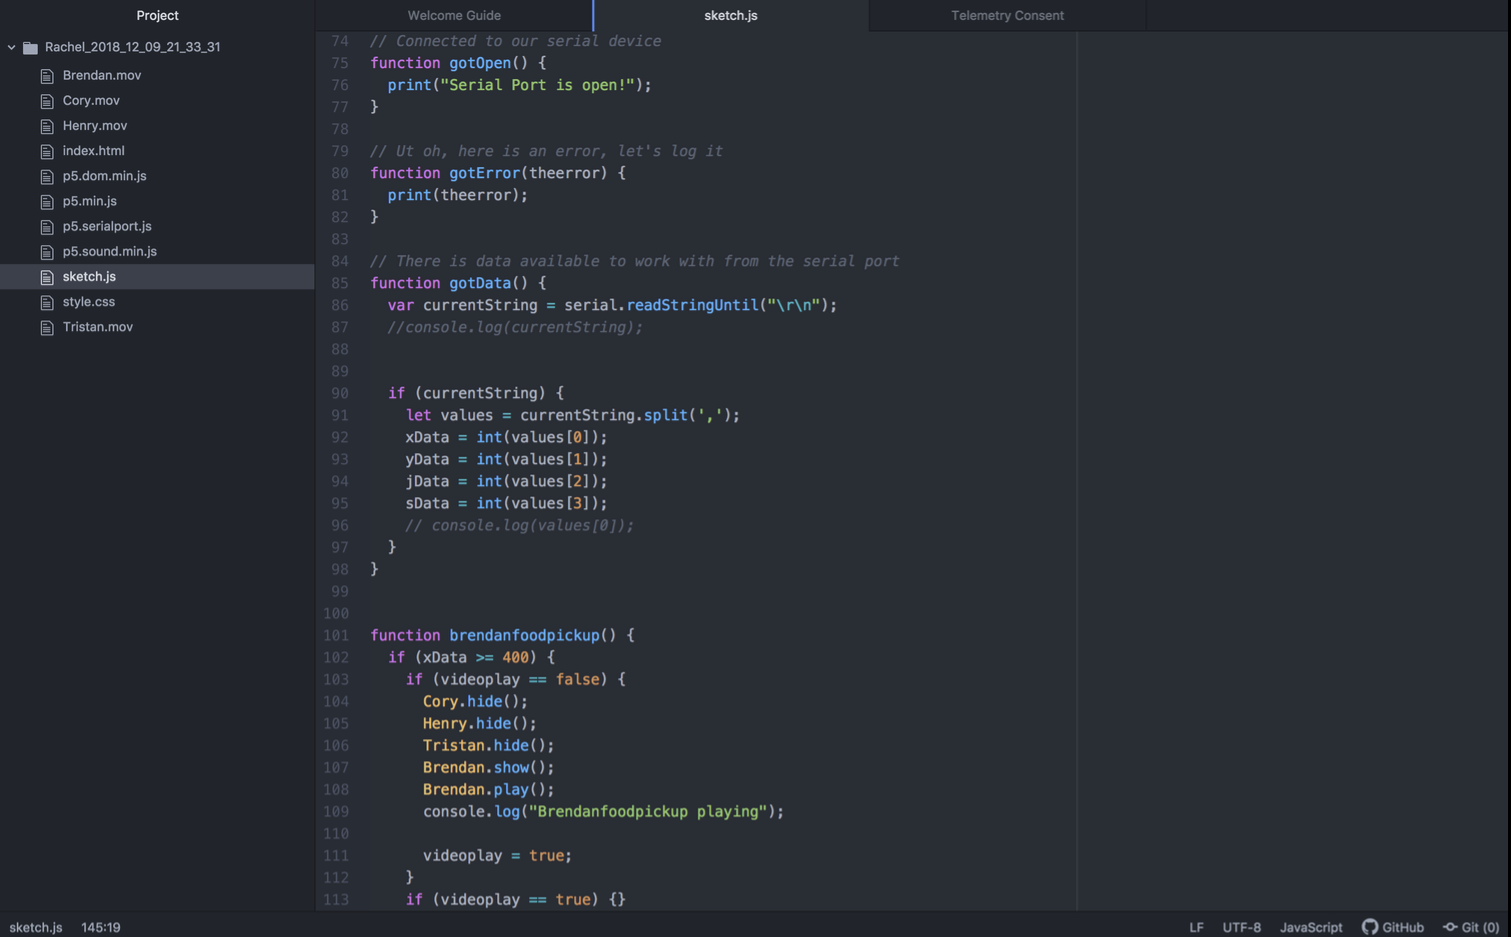Change UTF-8 encoding in status bar
Screen dimensions: 1511x937
click(1241, 927)
